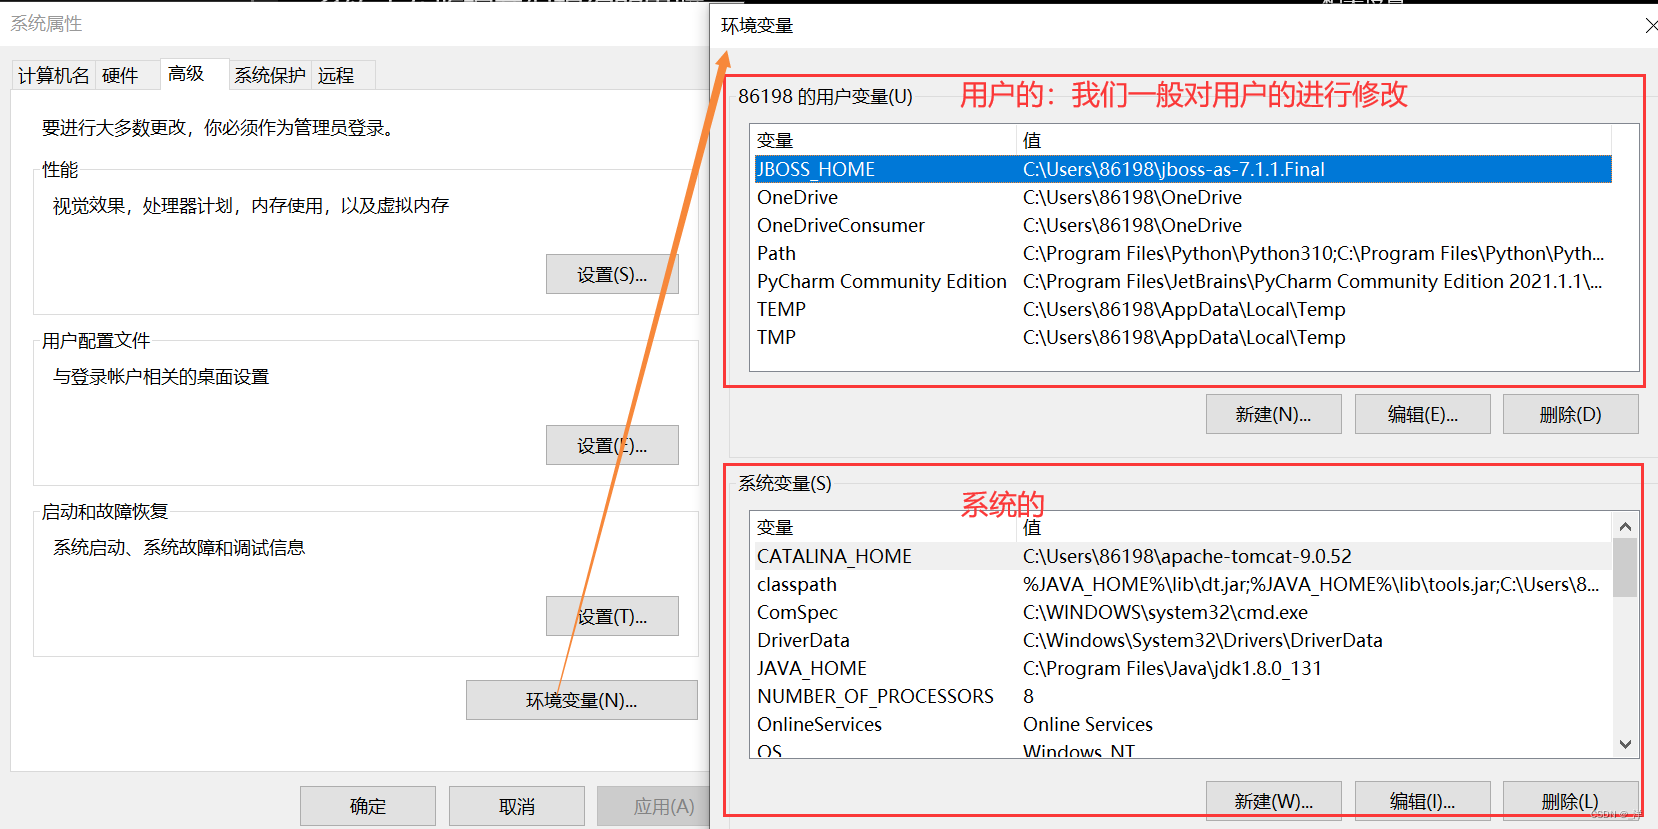Close the 环境变量 dialog

point(1650,26)
